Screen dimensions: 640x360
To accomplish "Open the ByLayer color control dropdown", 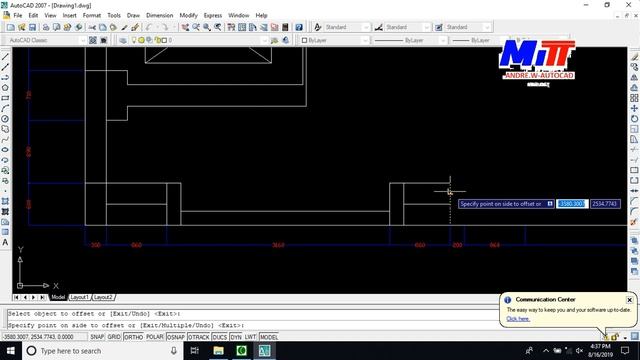I will point(365,40).
